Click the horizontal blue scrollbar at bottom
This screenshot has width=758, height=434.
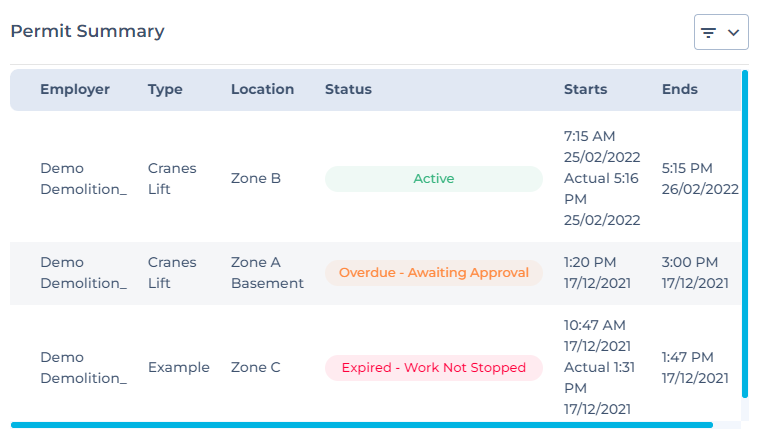[360, 425]
